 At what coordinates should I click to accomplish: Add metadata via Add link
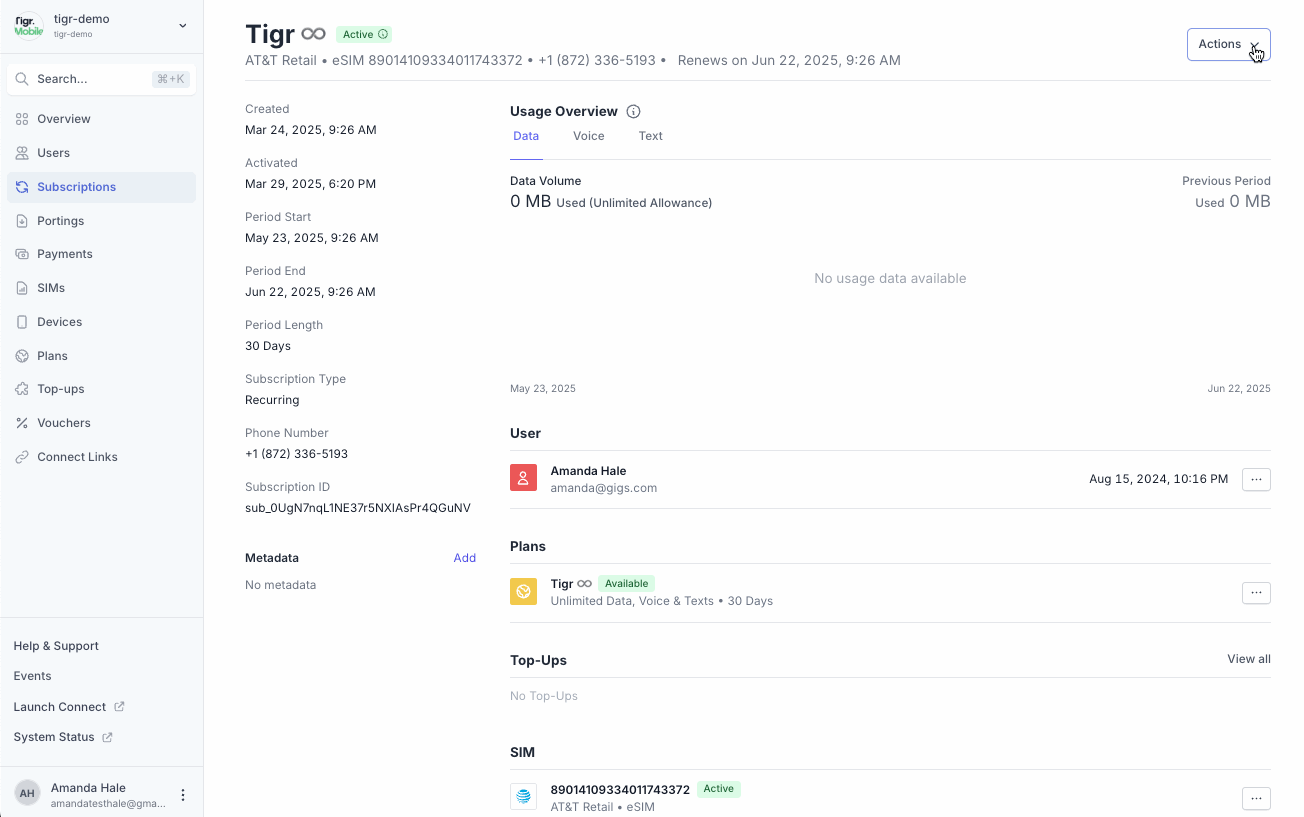[465, 558]
